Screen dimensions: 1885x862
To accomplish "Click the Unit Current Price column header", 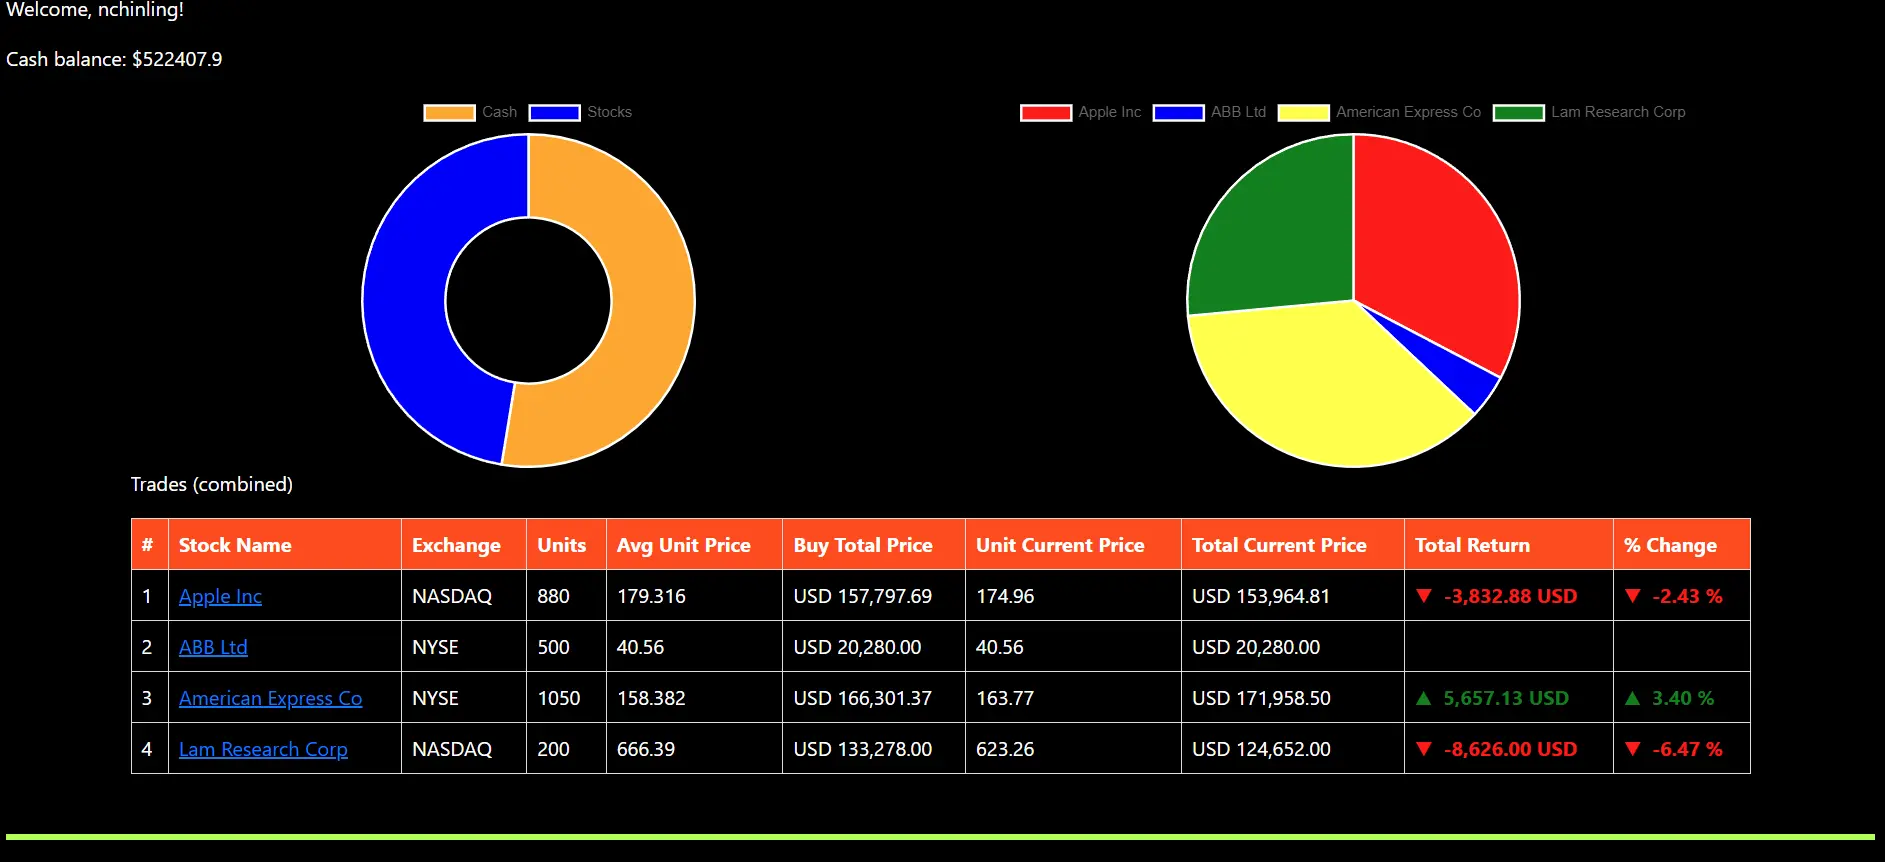I will (x=1073, y=545).
